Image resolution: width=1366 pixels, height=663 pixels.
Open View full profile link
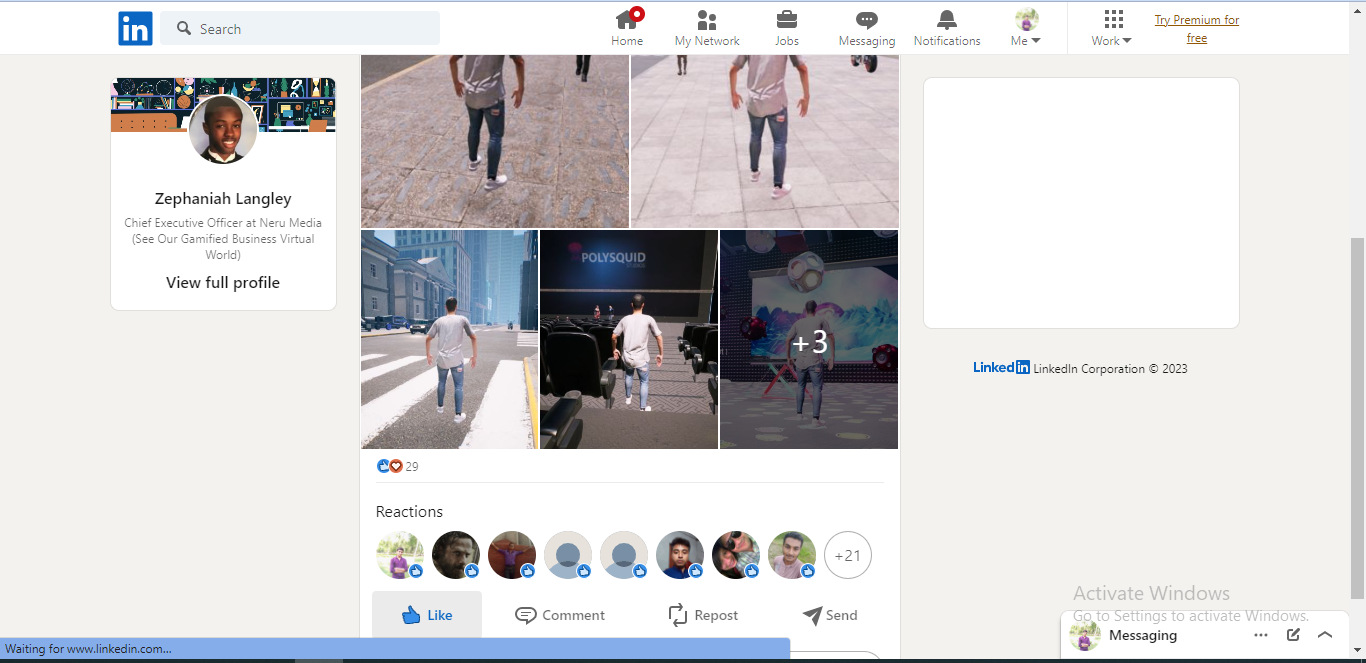pyautogui.click(x=223, y=283)
